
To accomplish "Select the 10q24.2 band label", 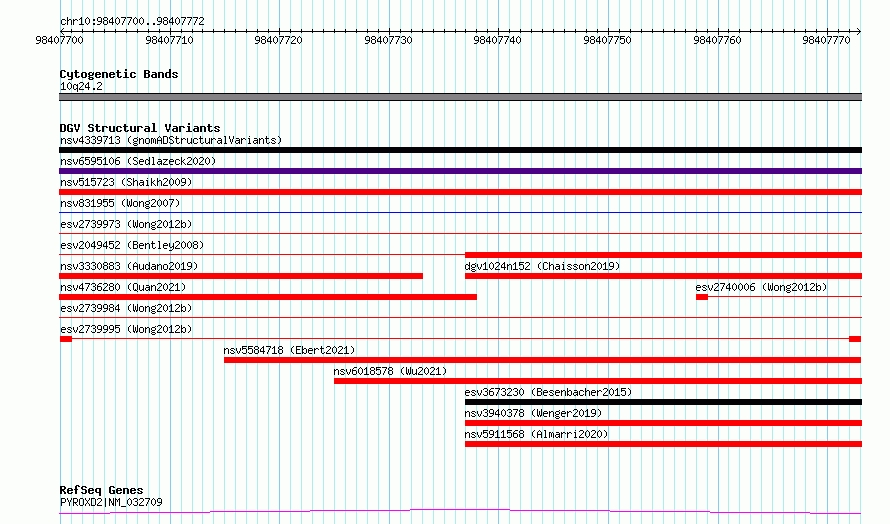I will click(x=81, y=86).
